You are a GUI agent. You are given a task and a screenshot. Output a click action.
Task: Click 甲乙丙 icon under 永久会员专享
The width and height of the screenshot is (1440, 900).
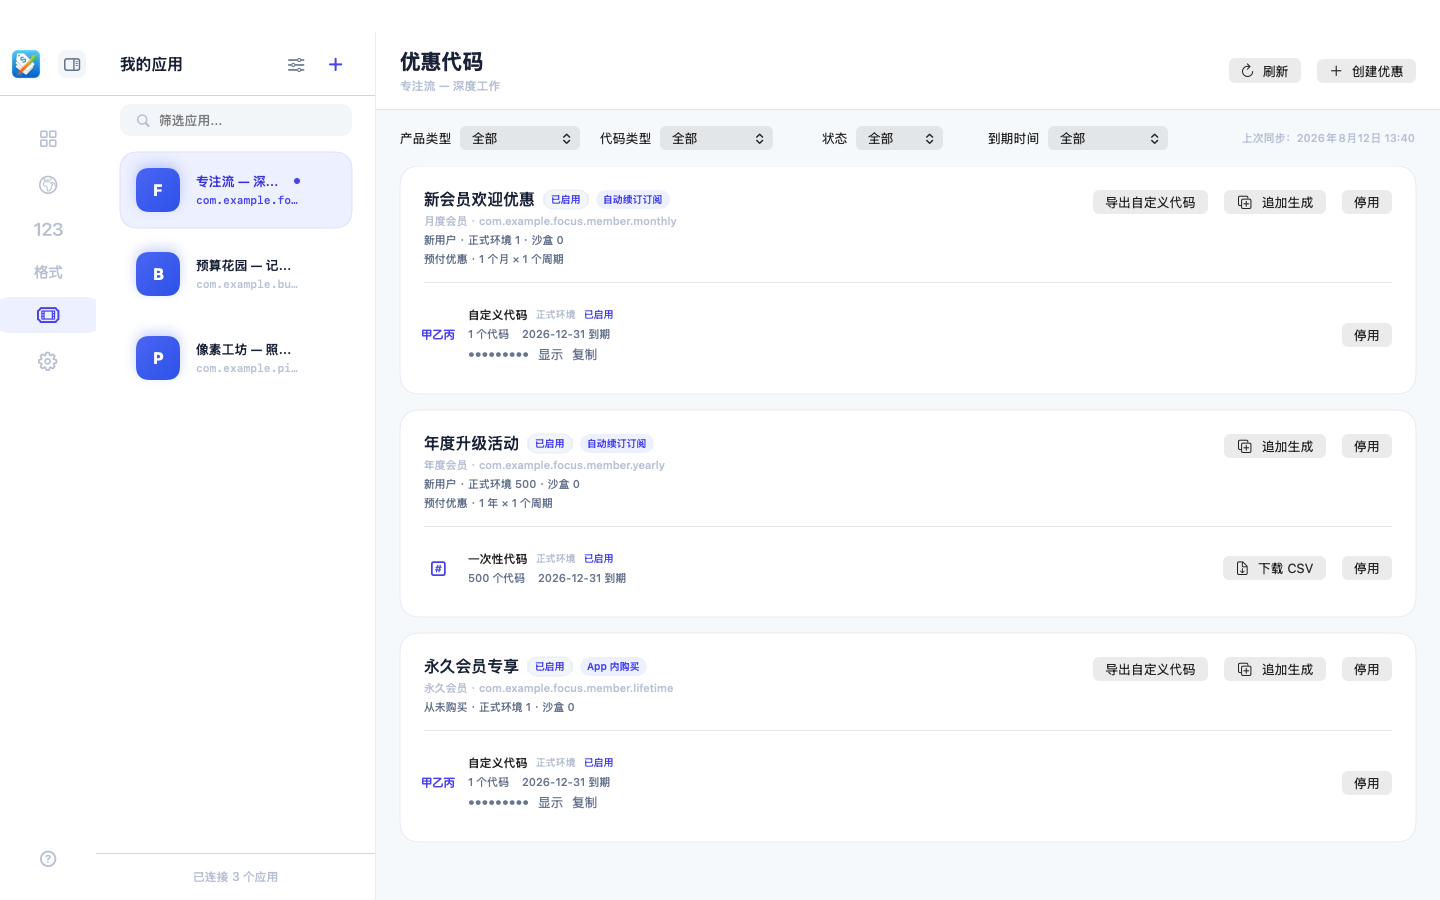coord(438,783)
